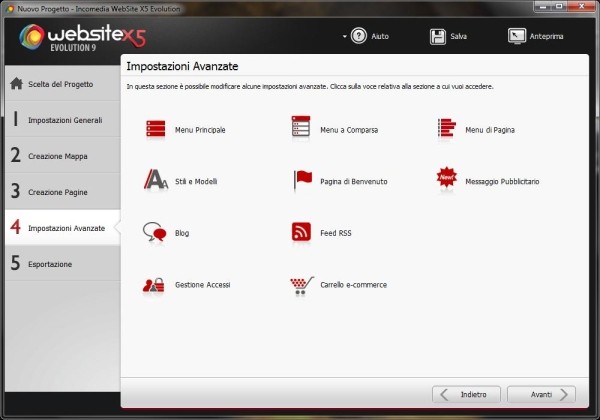Open the Gestione Accessi icon
The width and height of the screenshot is (600, 420).
pos(155,285)
